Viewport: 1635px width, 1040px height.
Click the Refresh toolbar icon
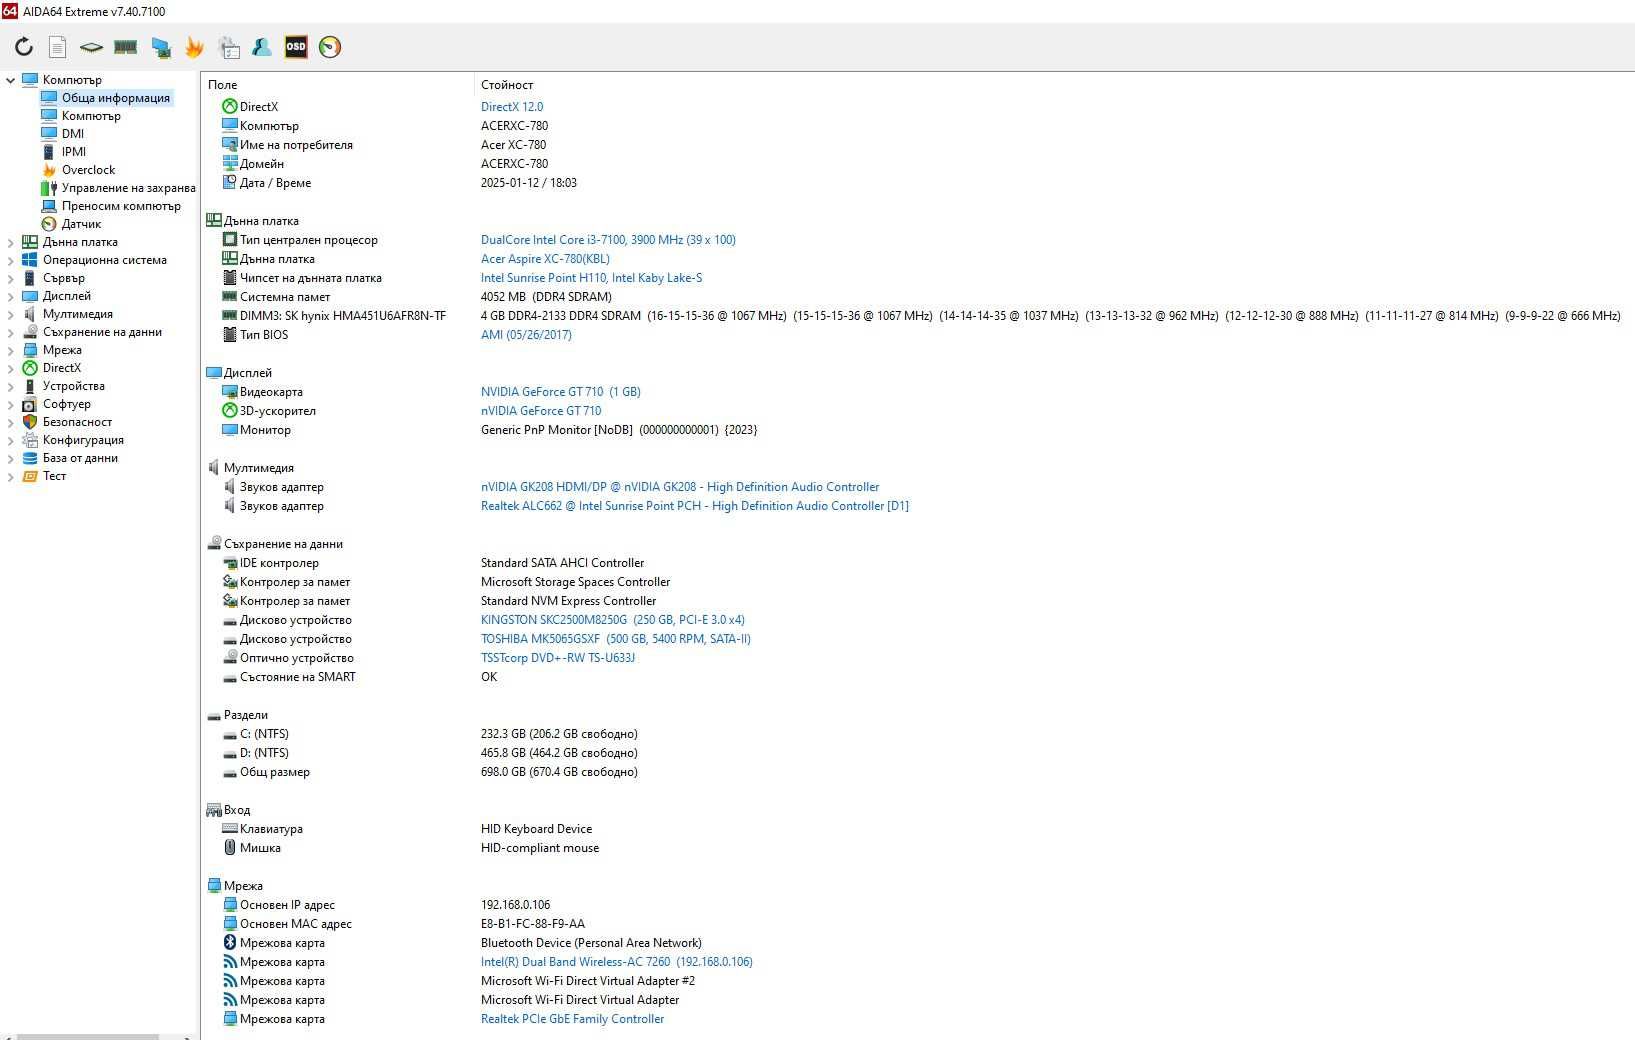pos(24,47)
